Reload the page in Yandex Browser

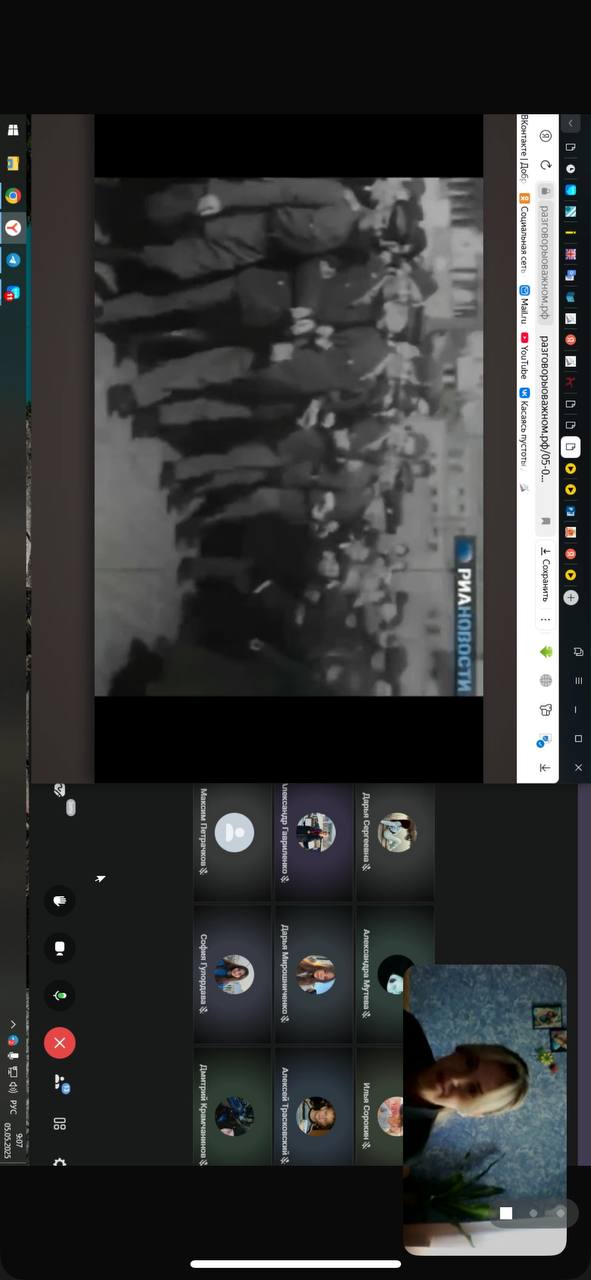pos(546,164)
